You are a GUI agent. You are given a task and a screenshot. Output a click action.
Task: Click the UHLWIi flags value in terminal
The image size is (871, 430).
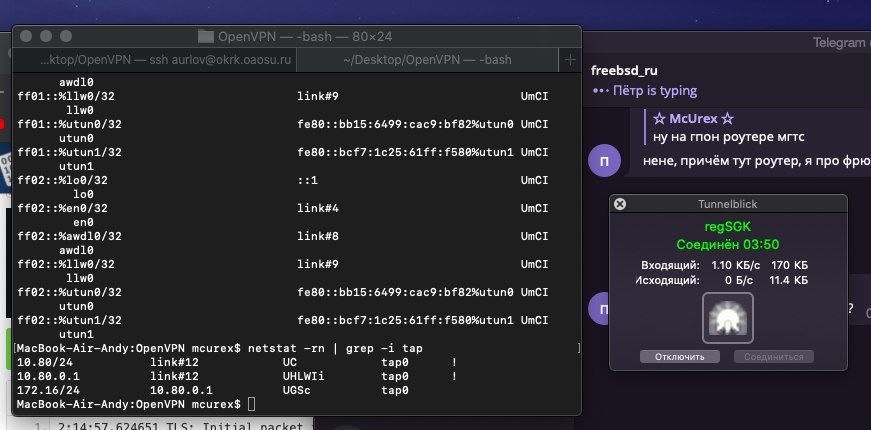pos(303,377)
